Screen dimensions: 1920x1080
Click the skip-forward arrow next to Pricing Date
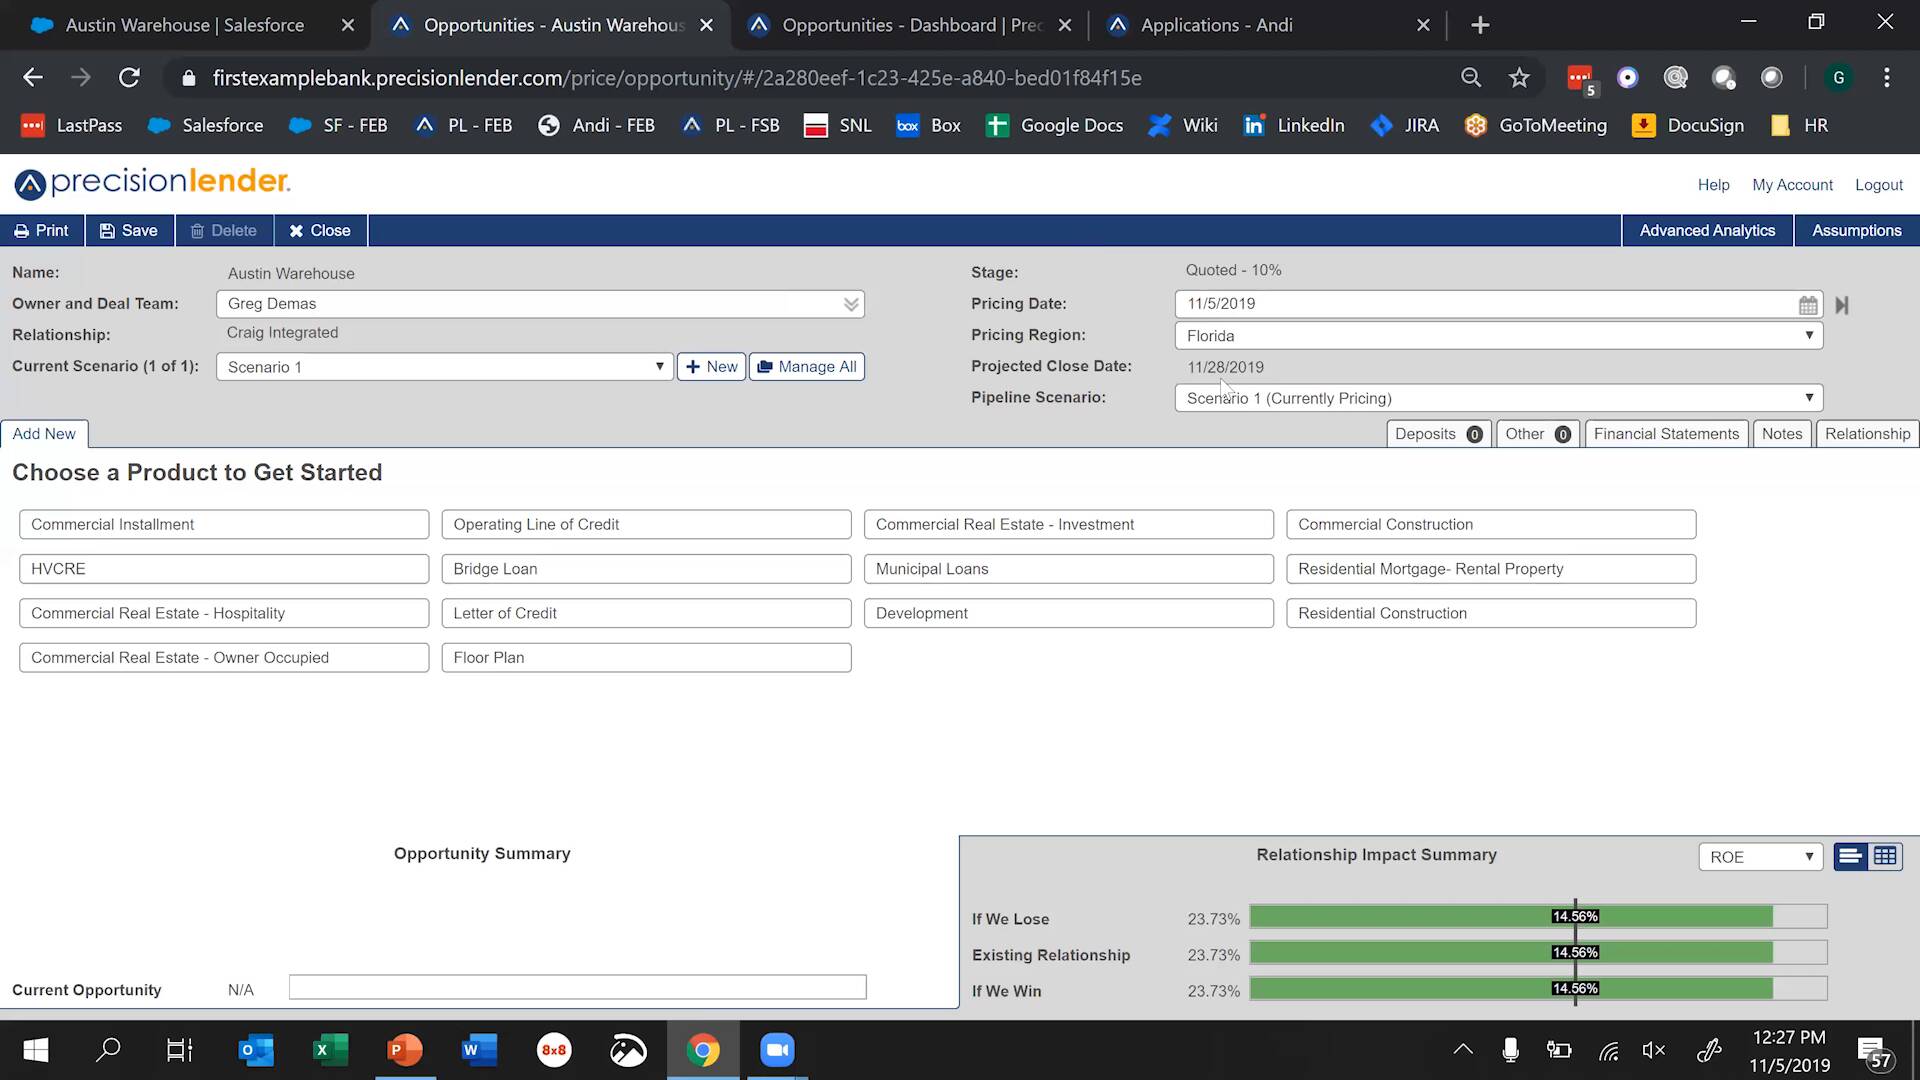[1842, 305]
